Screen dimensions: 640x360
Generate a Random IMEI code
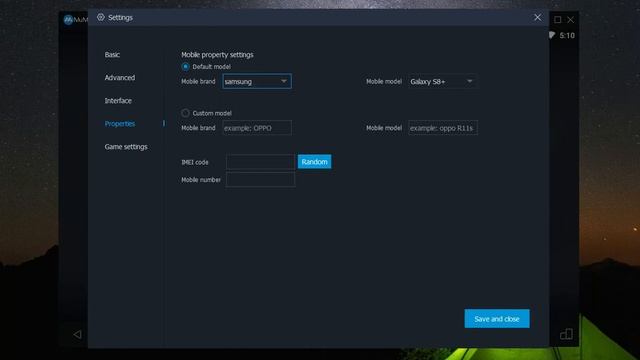click(314, 162)
